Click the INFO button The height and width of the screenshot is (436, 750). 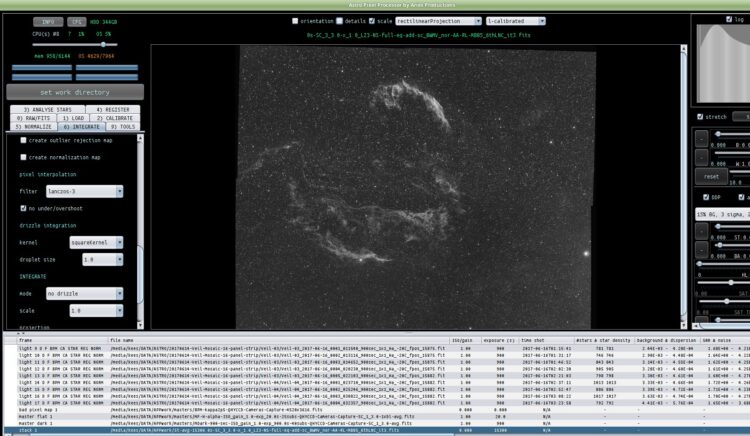click(48, 22)
